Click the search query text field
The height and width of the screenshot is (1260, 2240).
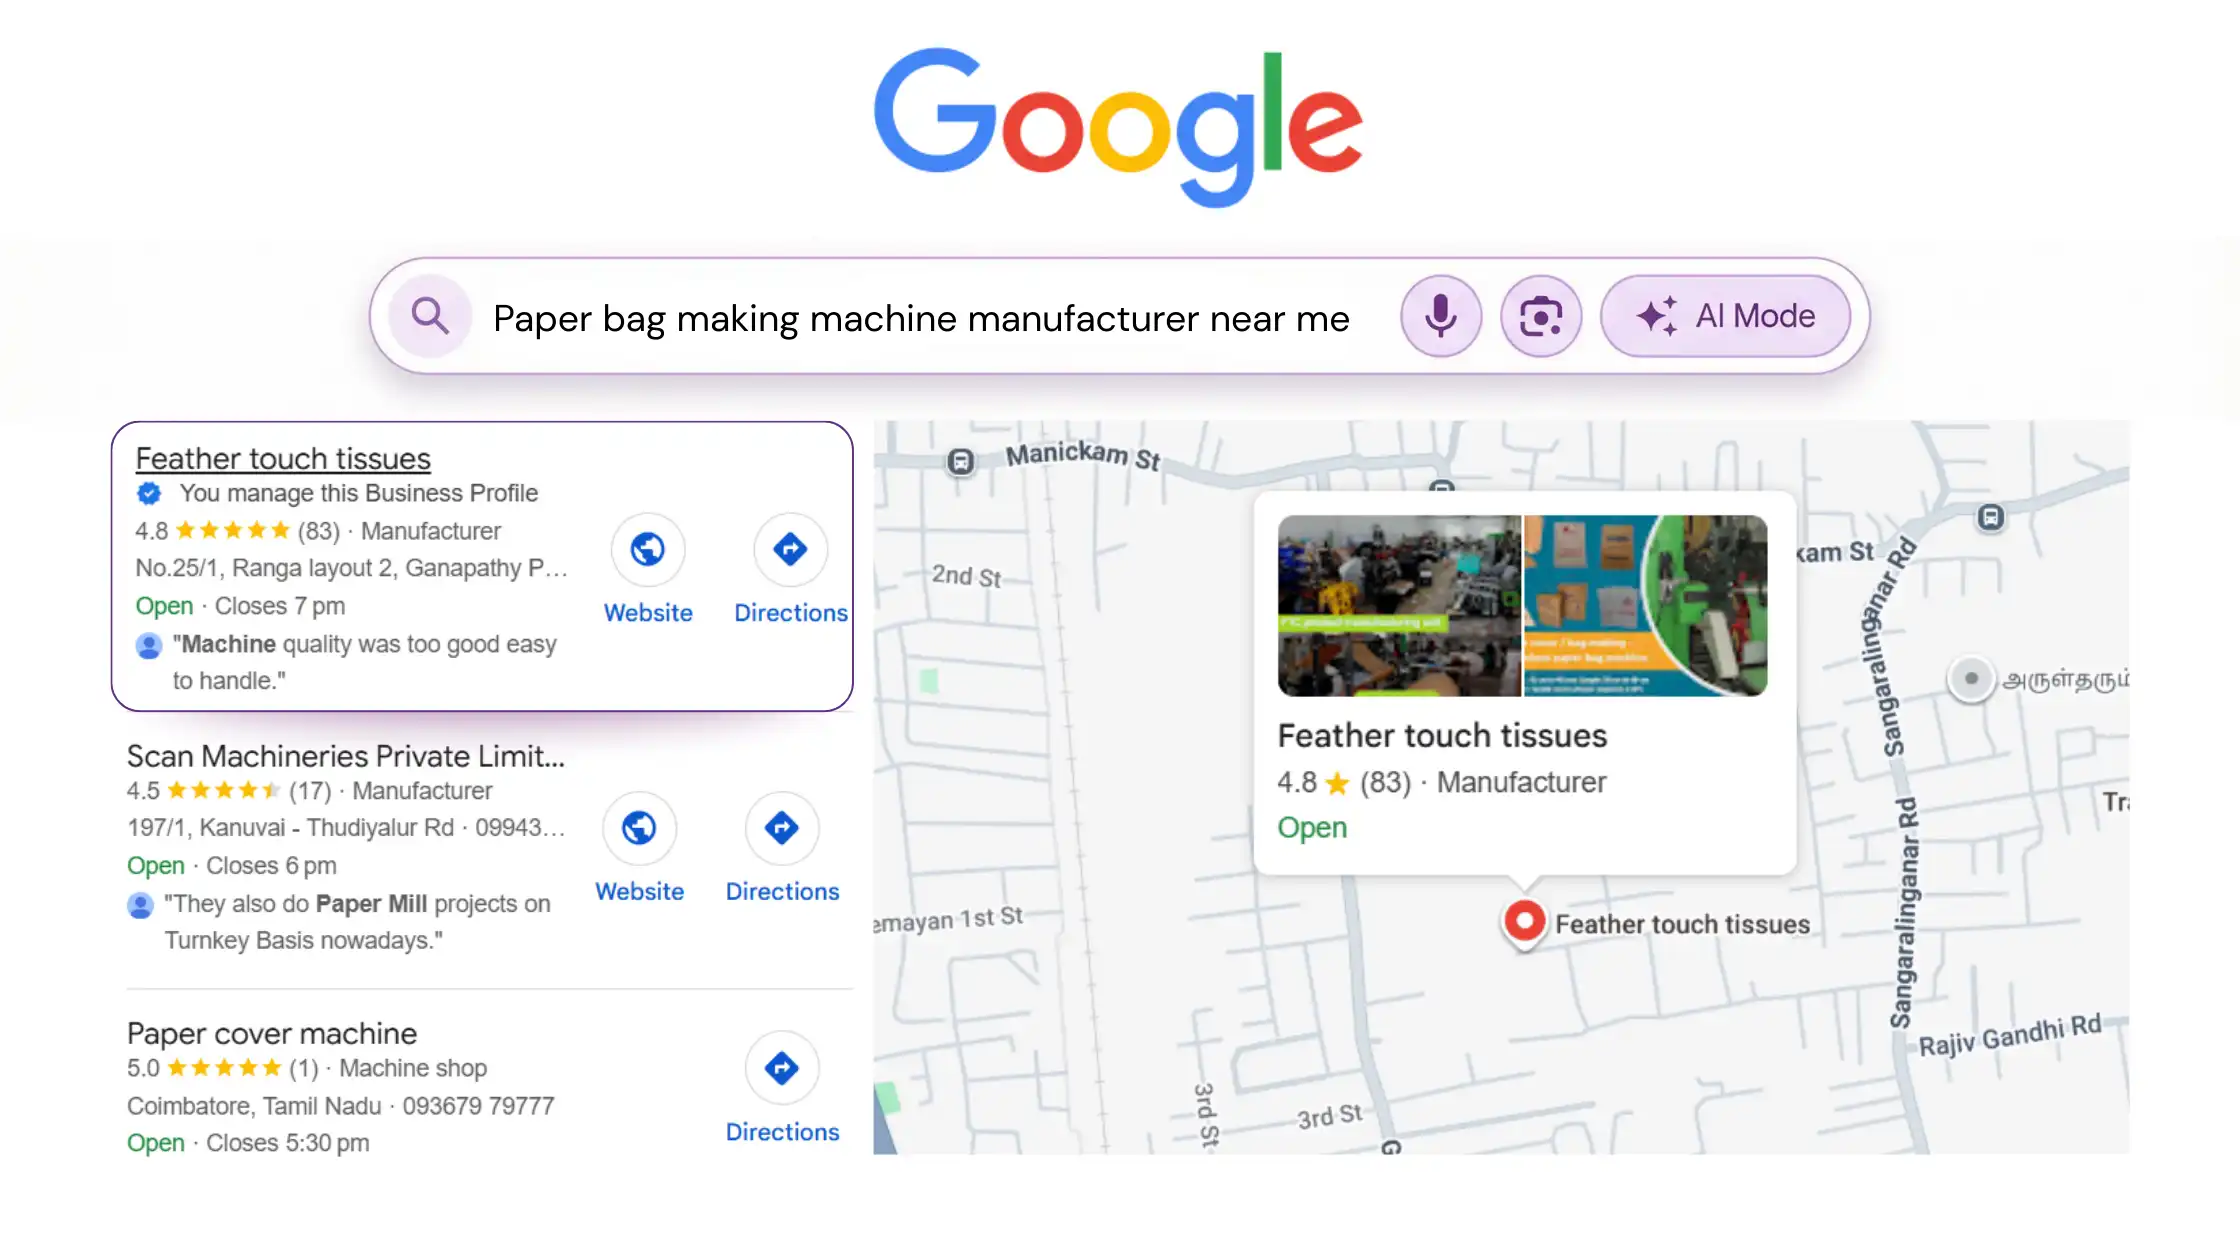(920, 318)
